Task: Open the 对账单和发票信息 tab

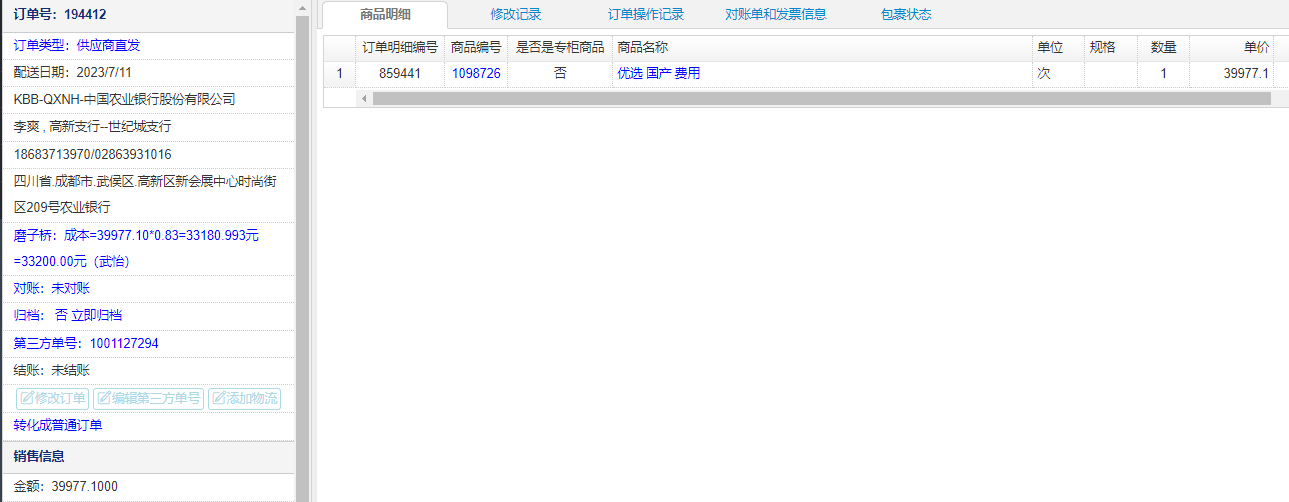Action: (x=776, y=14)
